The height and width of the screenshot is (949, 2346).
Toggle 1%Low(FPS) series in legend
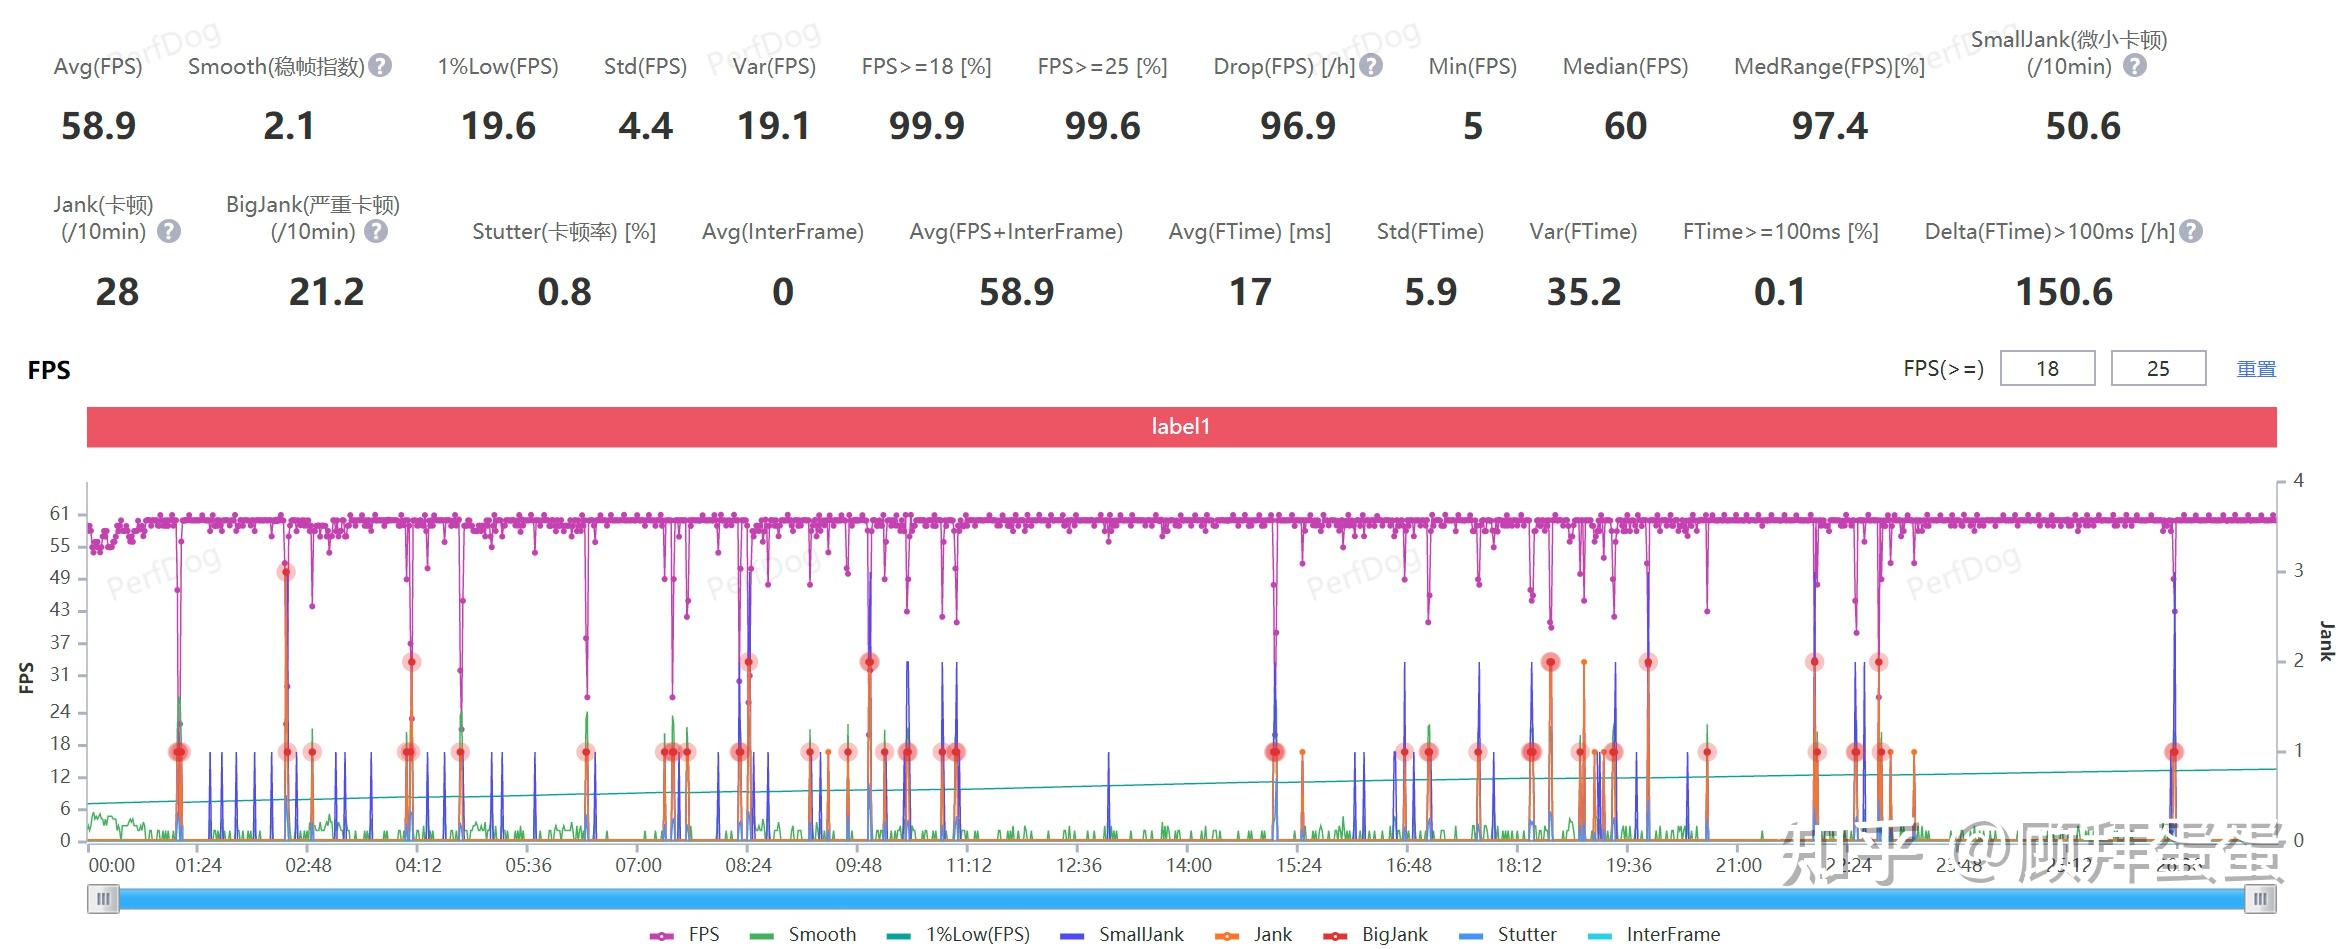click(958, 934)
